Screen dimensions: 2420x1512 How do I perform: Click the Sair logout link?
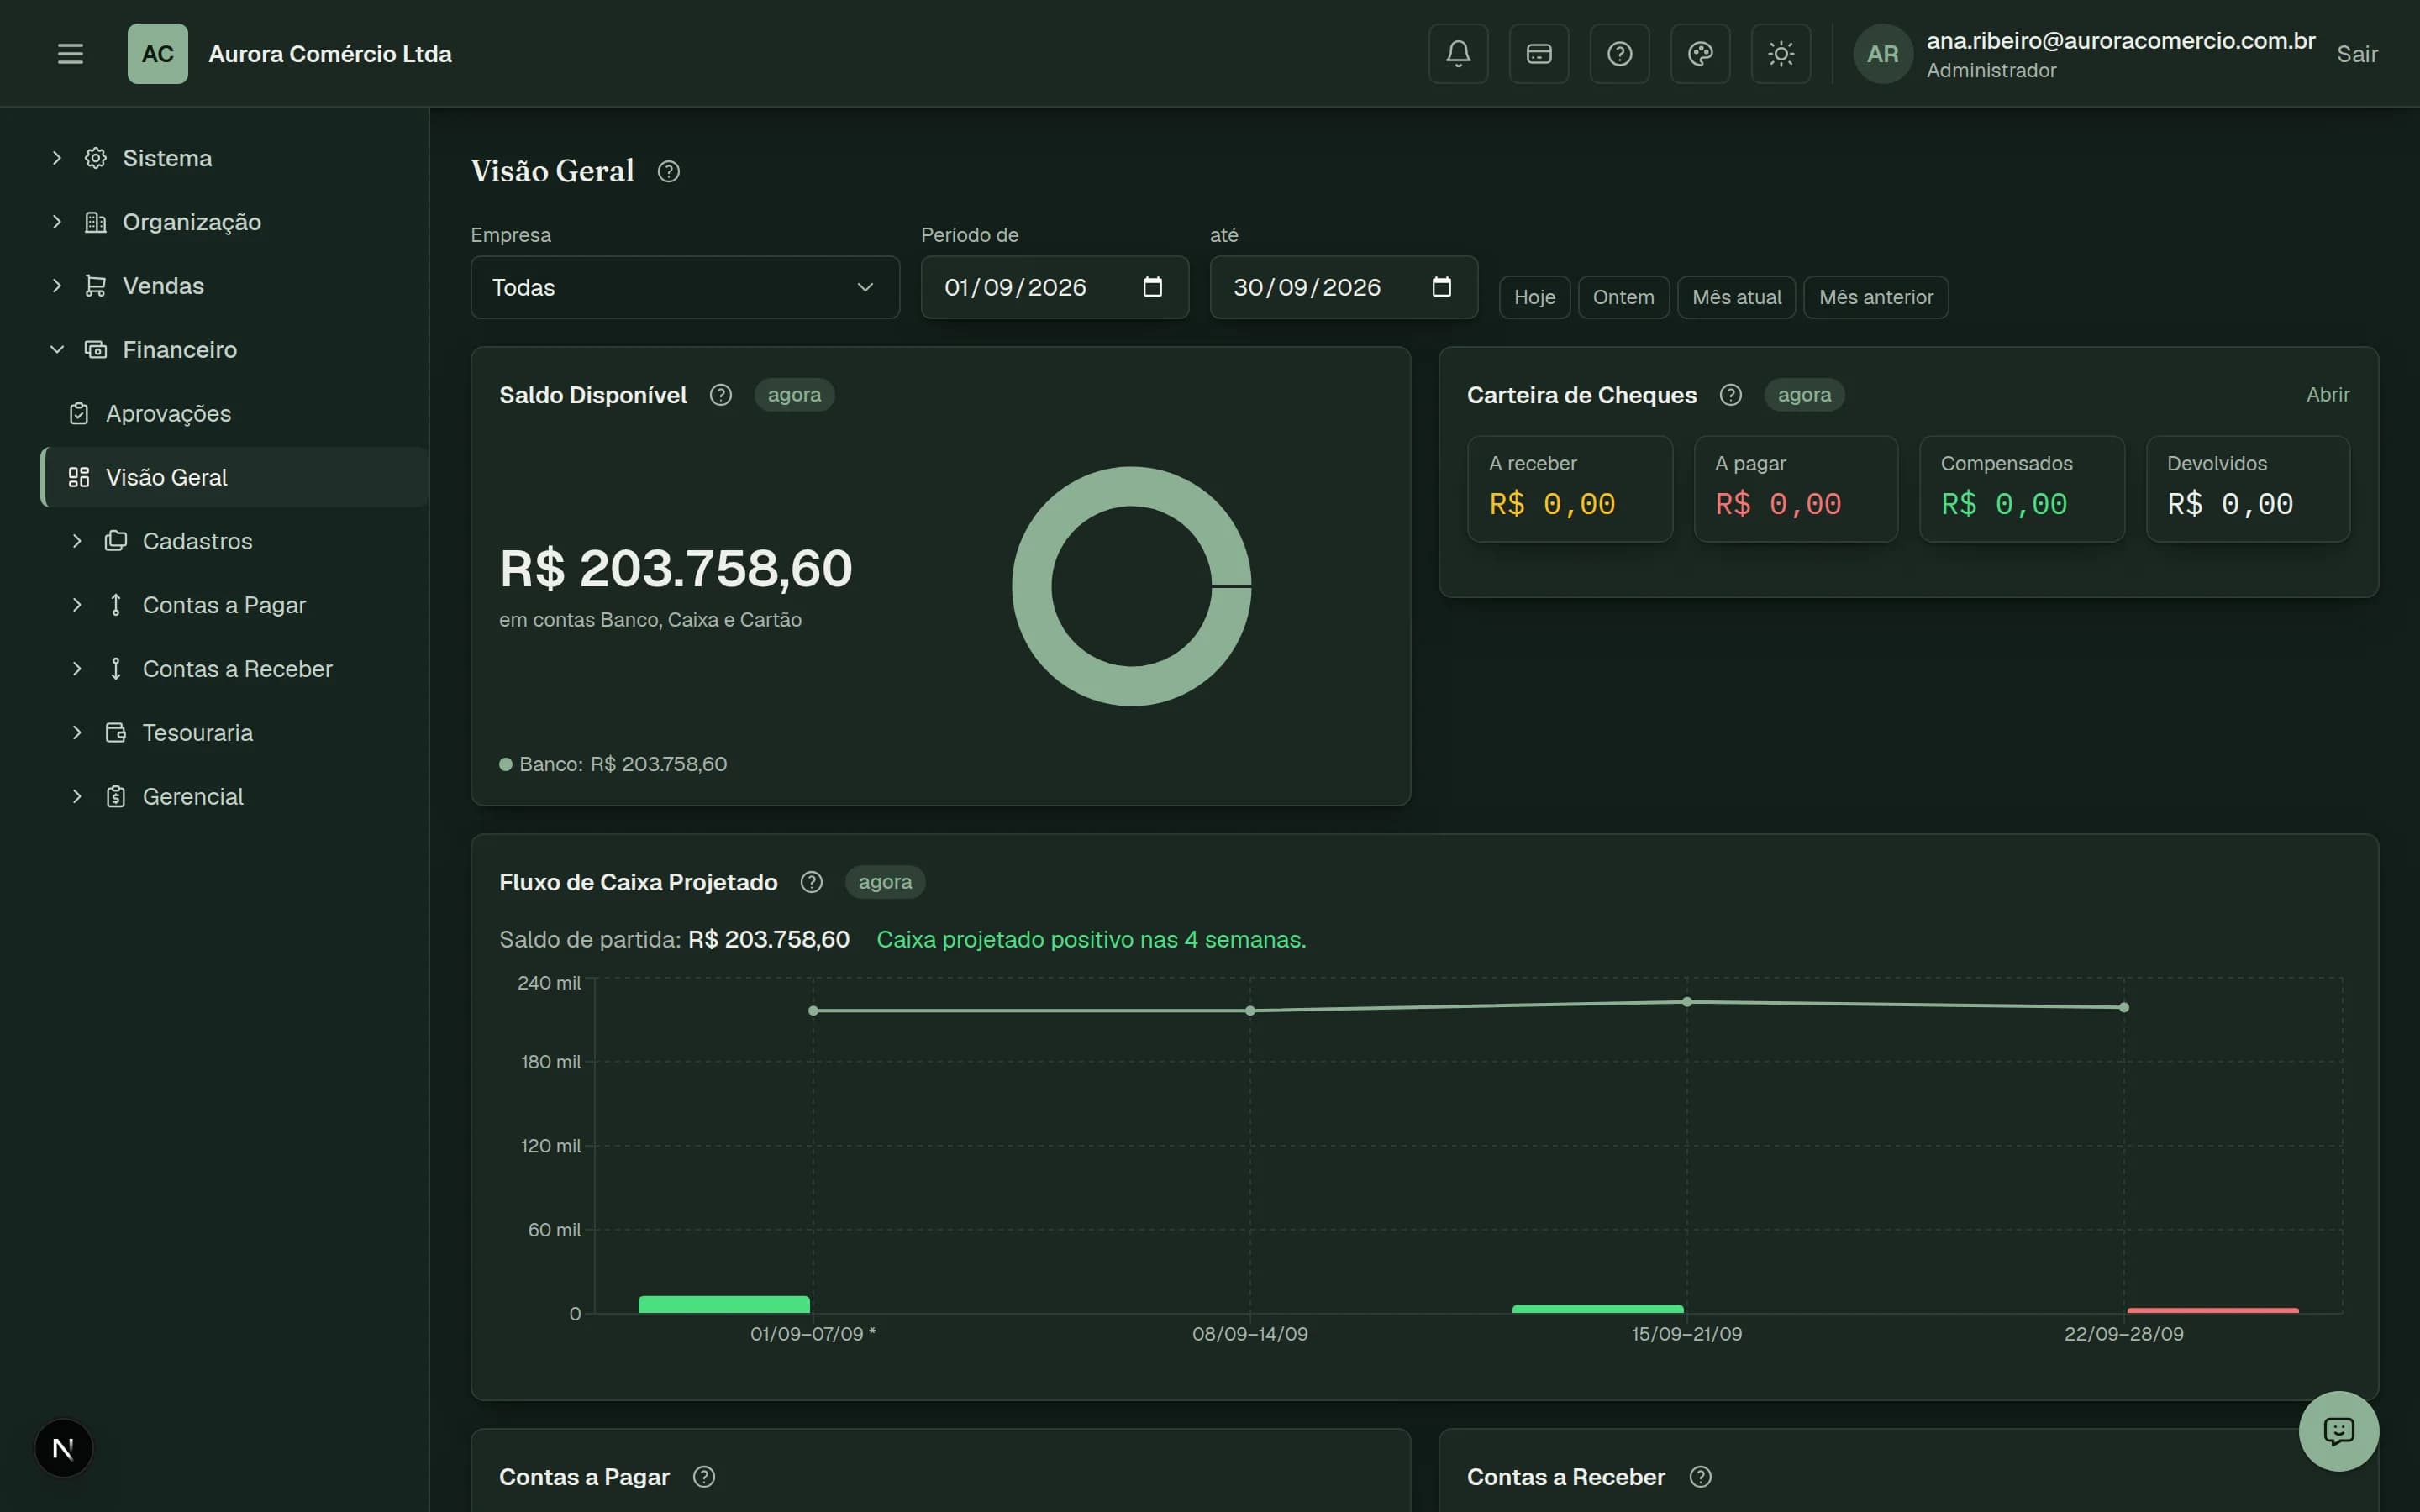(2357, 54)
